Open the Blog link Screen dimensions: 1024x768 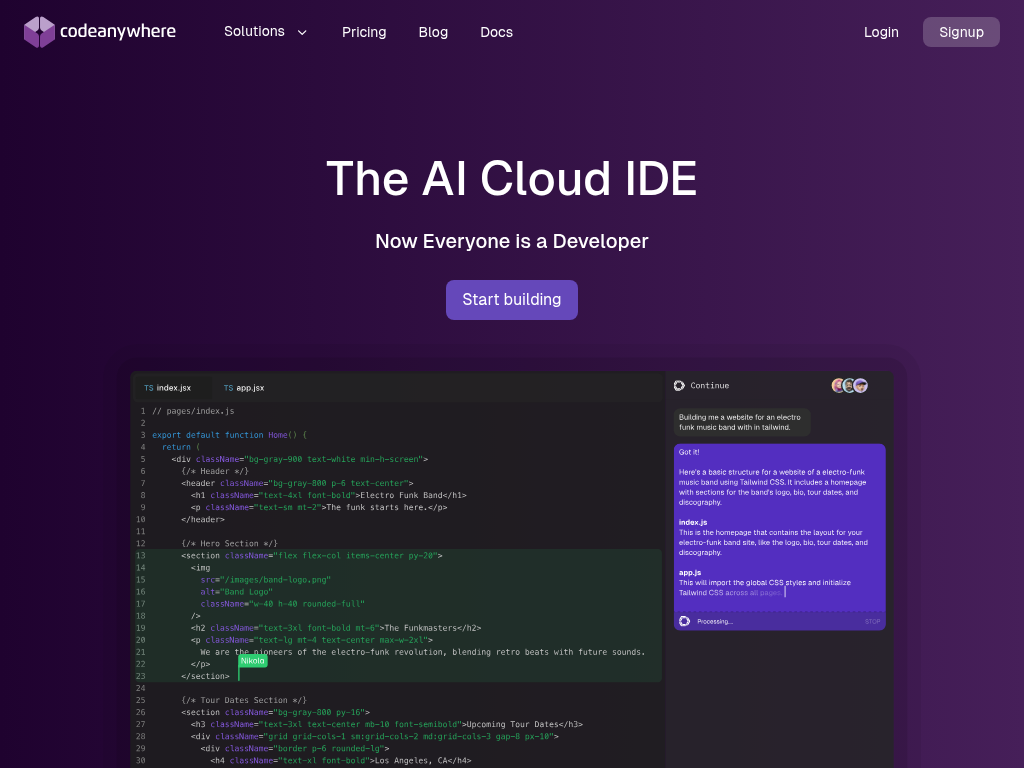point(433,32)
